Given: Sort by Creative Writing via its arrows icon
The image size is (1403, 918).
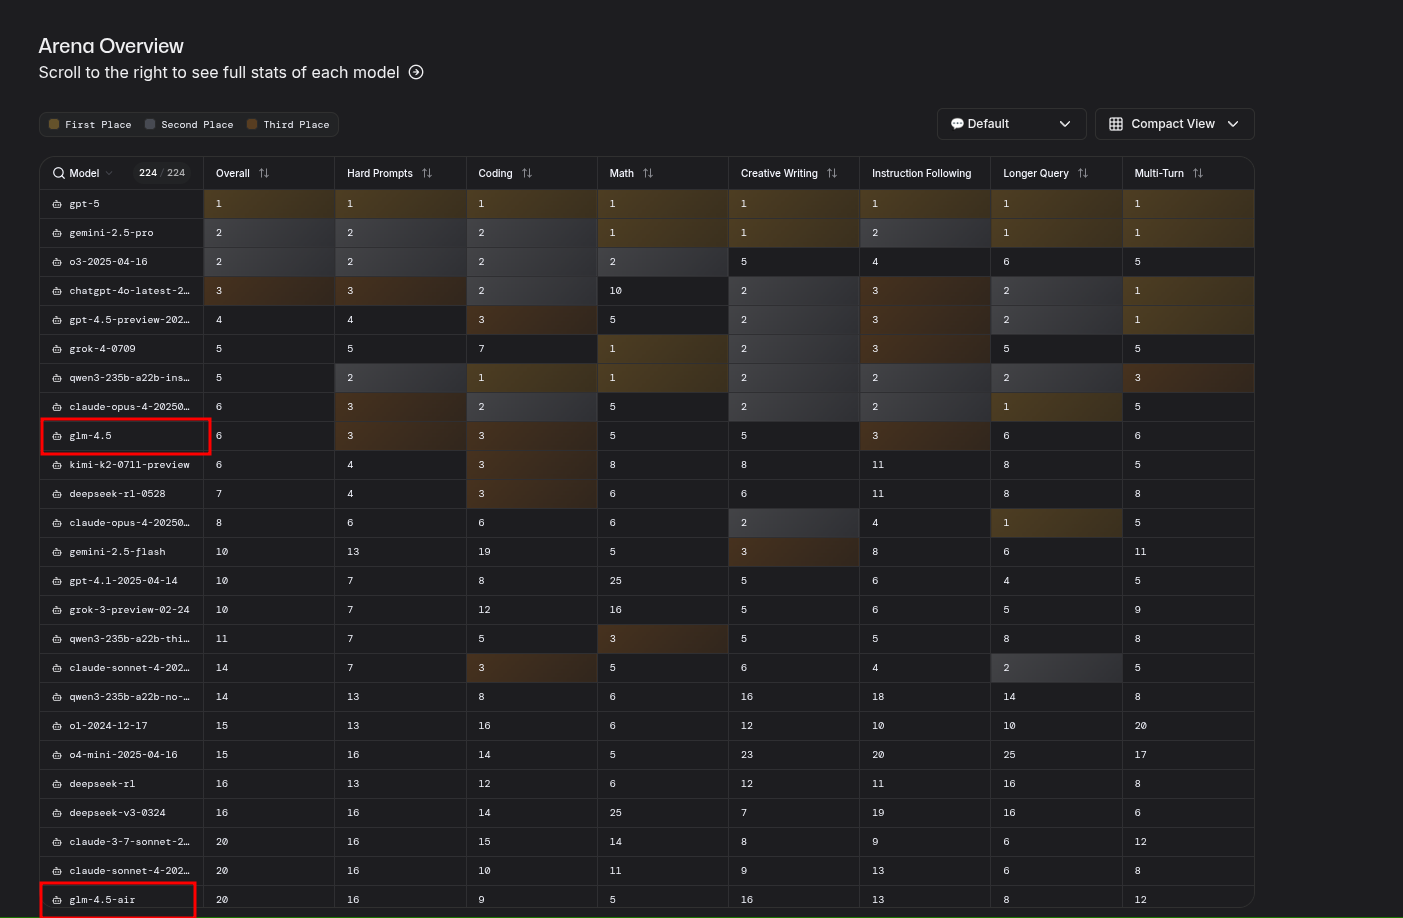Looking at the screenshot, I should pyautogui.click(x=832, y=173).
